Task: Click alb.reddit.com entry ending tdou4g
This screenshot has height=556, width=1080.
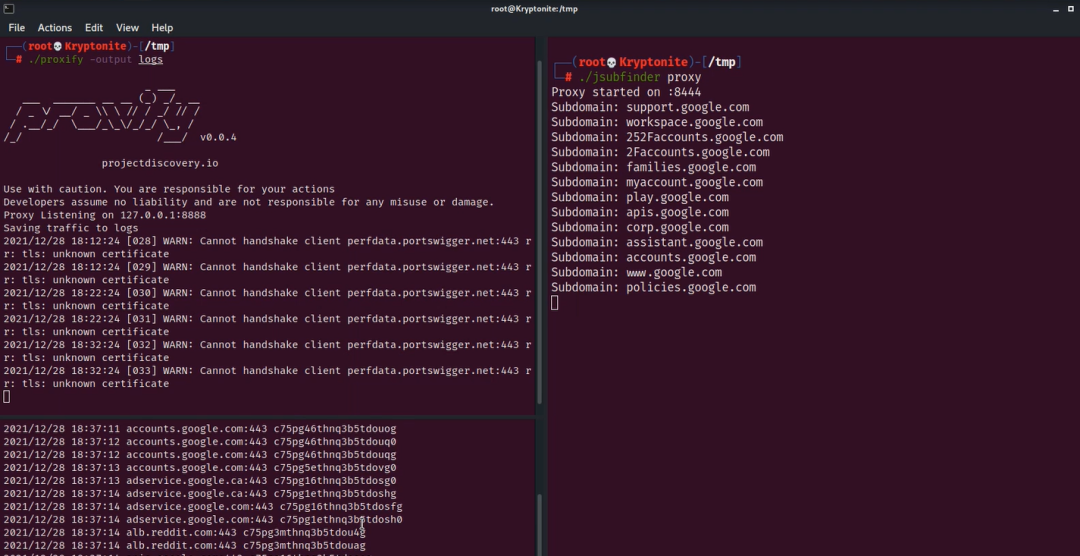Action: point(184,533)
